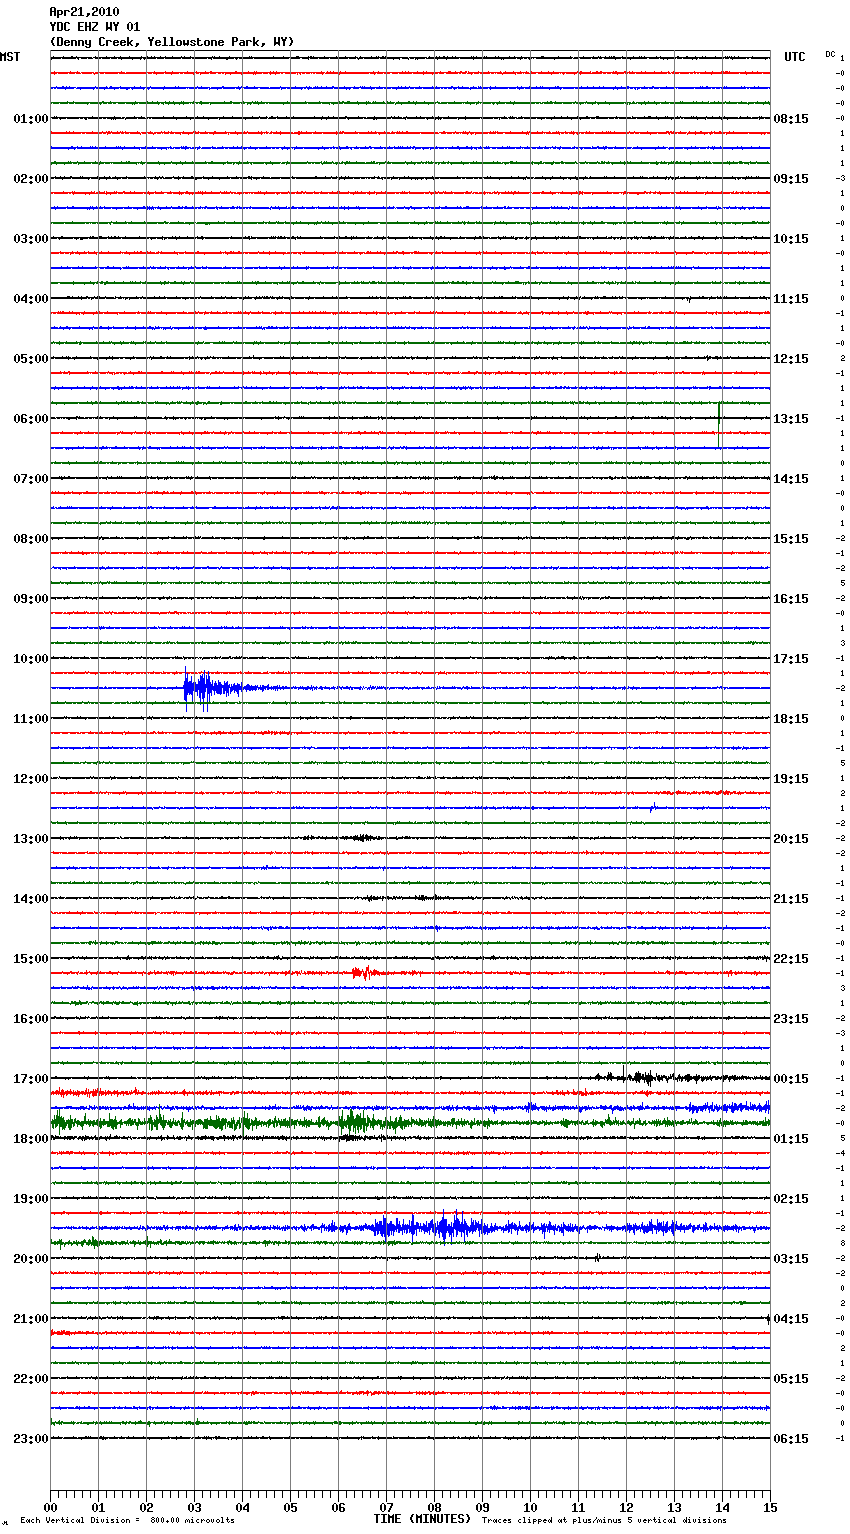Image resolution: width=850 pixels, height=1534 pixels.
Task: Click minute 08 on the time axis
Action: click(x=434, y=1508)
